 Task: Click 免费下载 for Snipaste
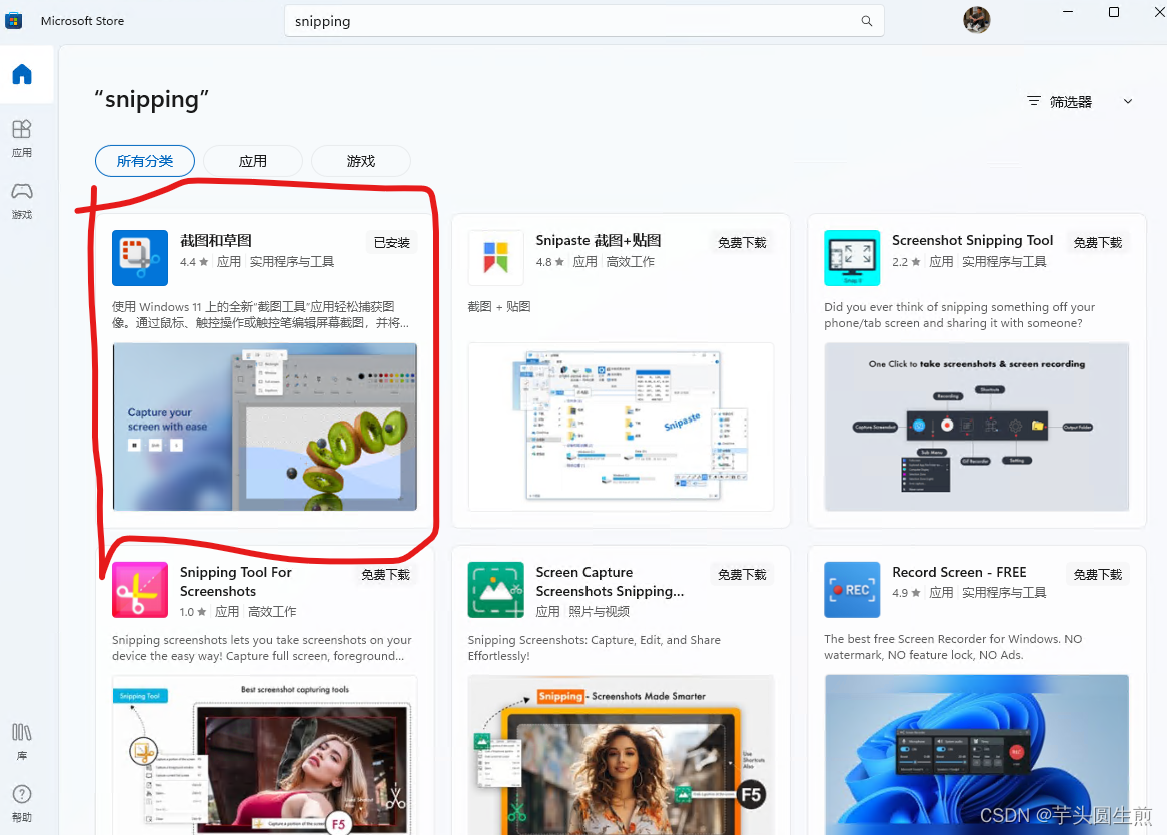click(x=742, y=242)
